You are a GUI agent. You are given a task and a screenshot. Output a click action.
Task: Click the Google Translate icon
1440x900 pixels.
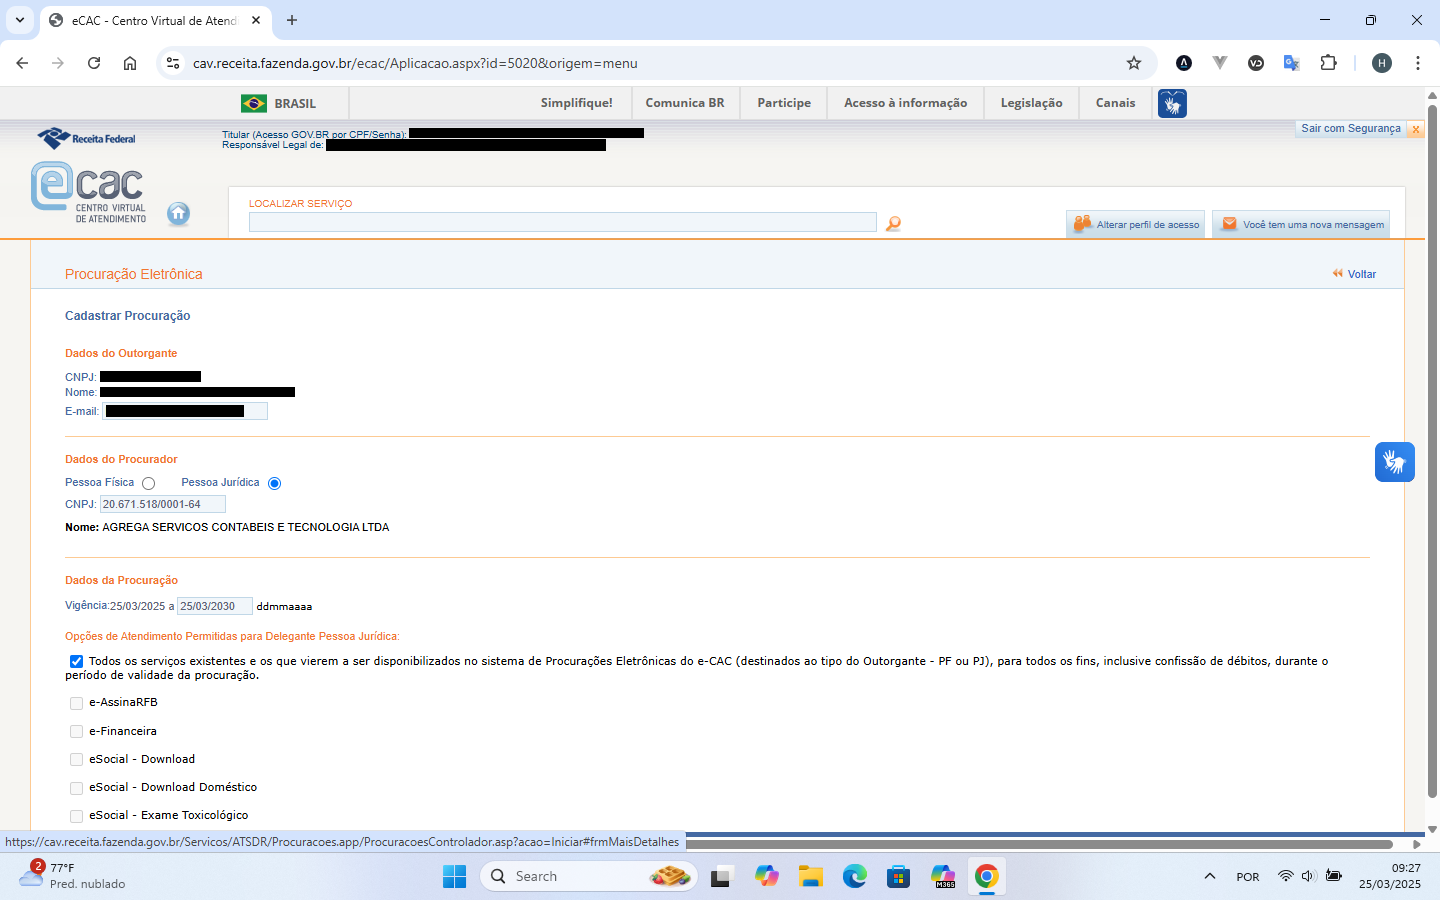(1292, 63)
